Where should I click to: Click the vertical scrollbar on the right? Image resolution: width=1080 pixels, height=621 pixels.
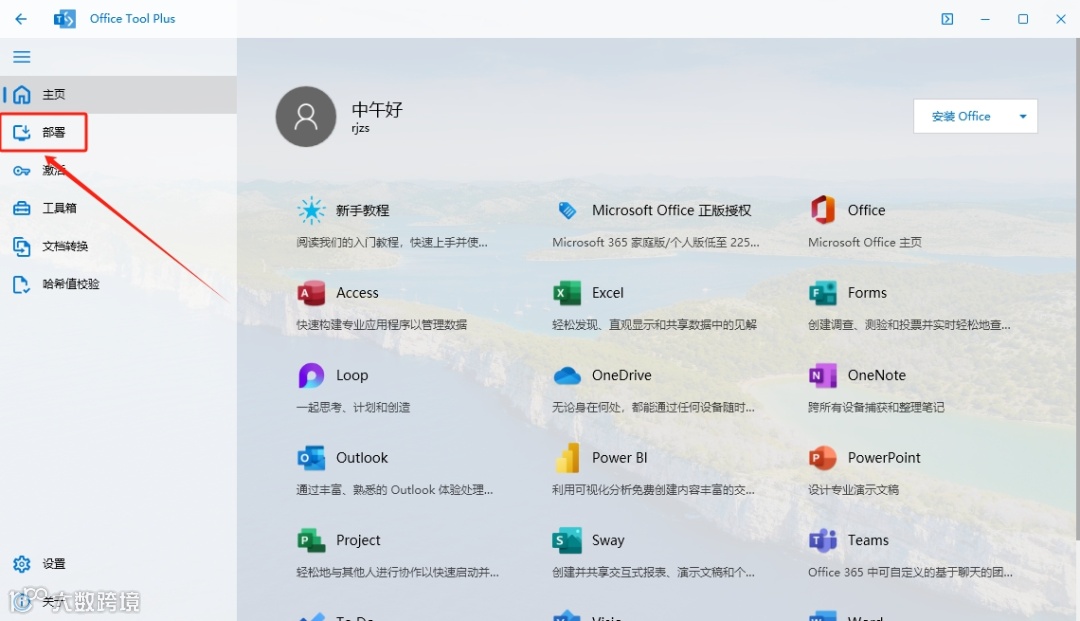tap(1077, 289)
